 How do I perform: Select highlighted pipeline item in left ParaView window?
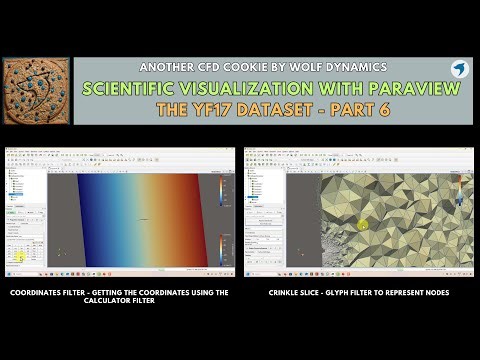[16, 194]
